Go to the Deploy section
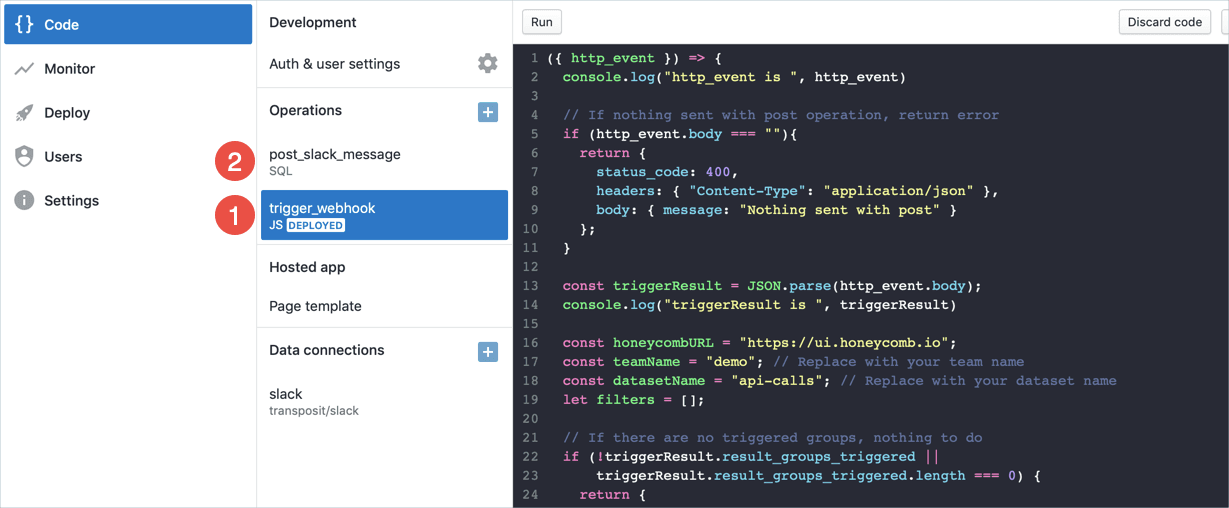Viewport: 1229px width, 508px height. coord(67,113)
